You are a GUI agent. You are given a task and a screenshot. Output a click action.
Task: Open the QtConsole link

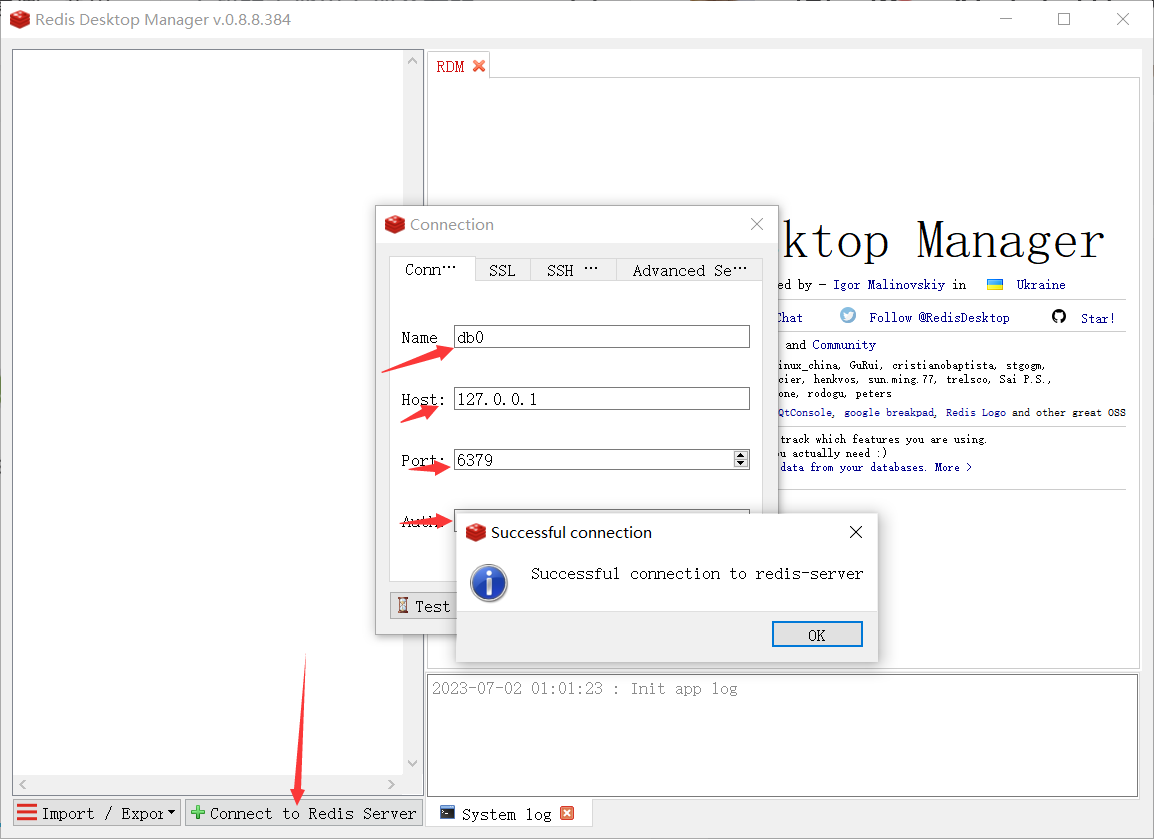click(805, 413)
